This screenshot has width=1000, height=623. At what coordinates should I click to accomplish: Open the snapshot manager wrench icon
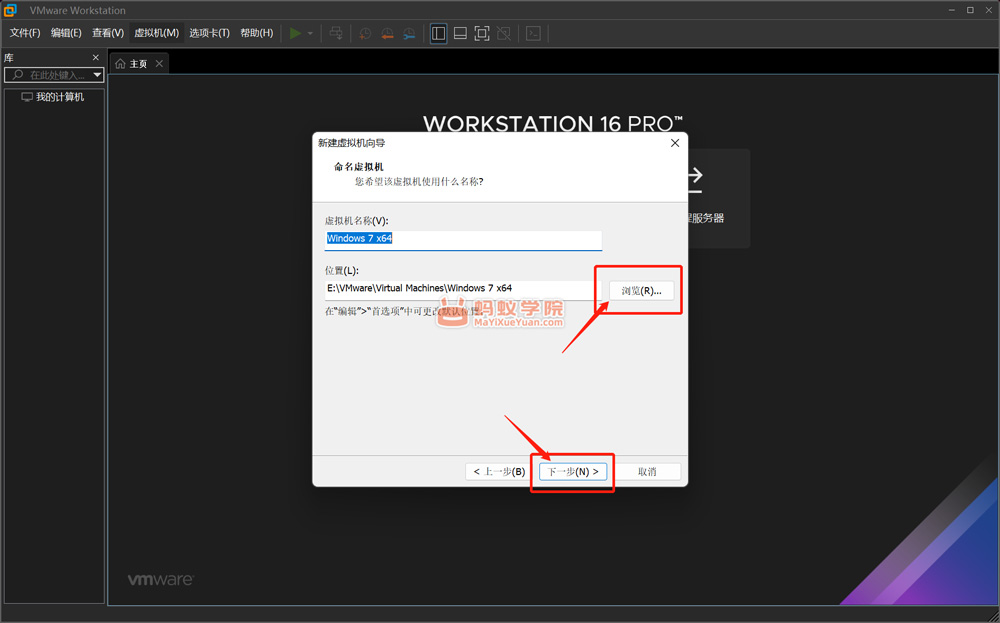pyautogui.click(x=409, y=33)
